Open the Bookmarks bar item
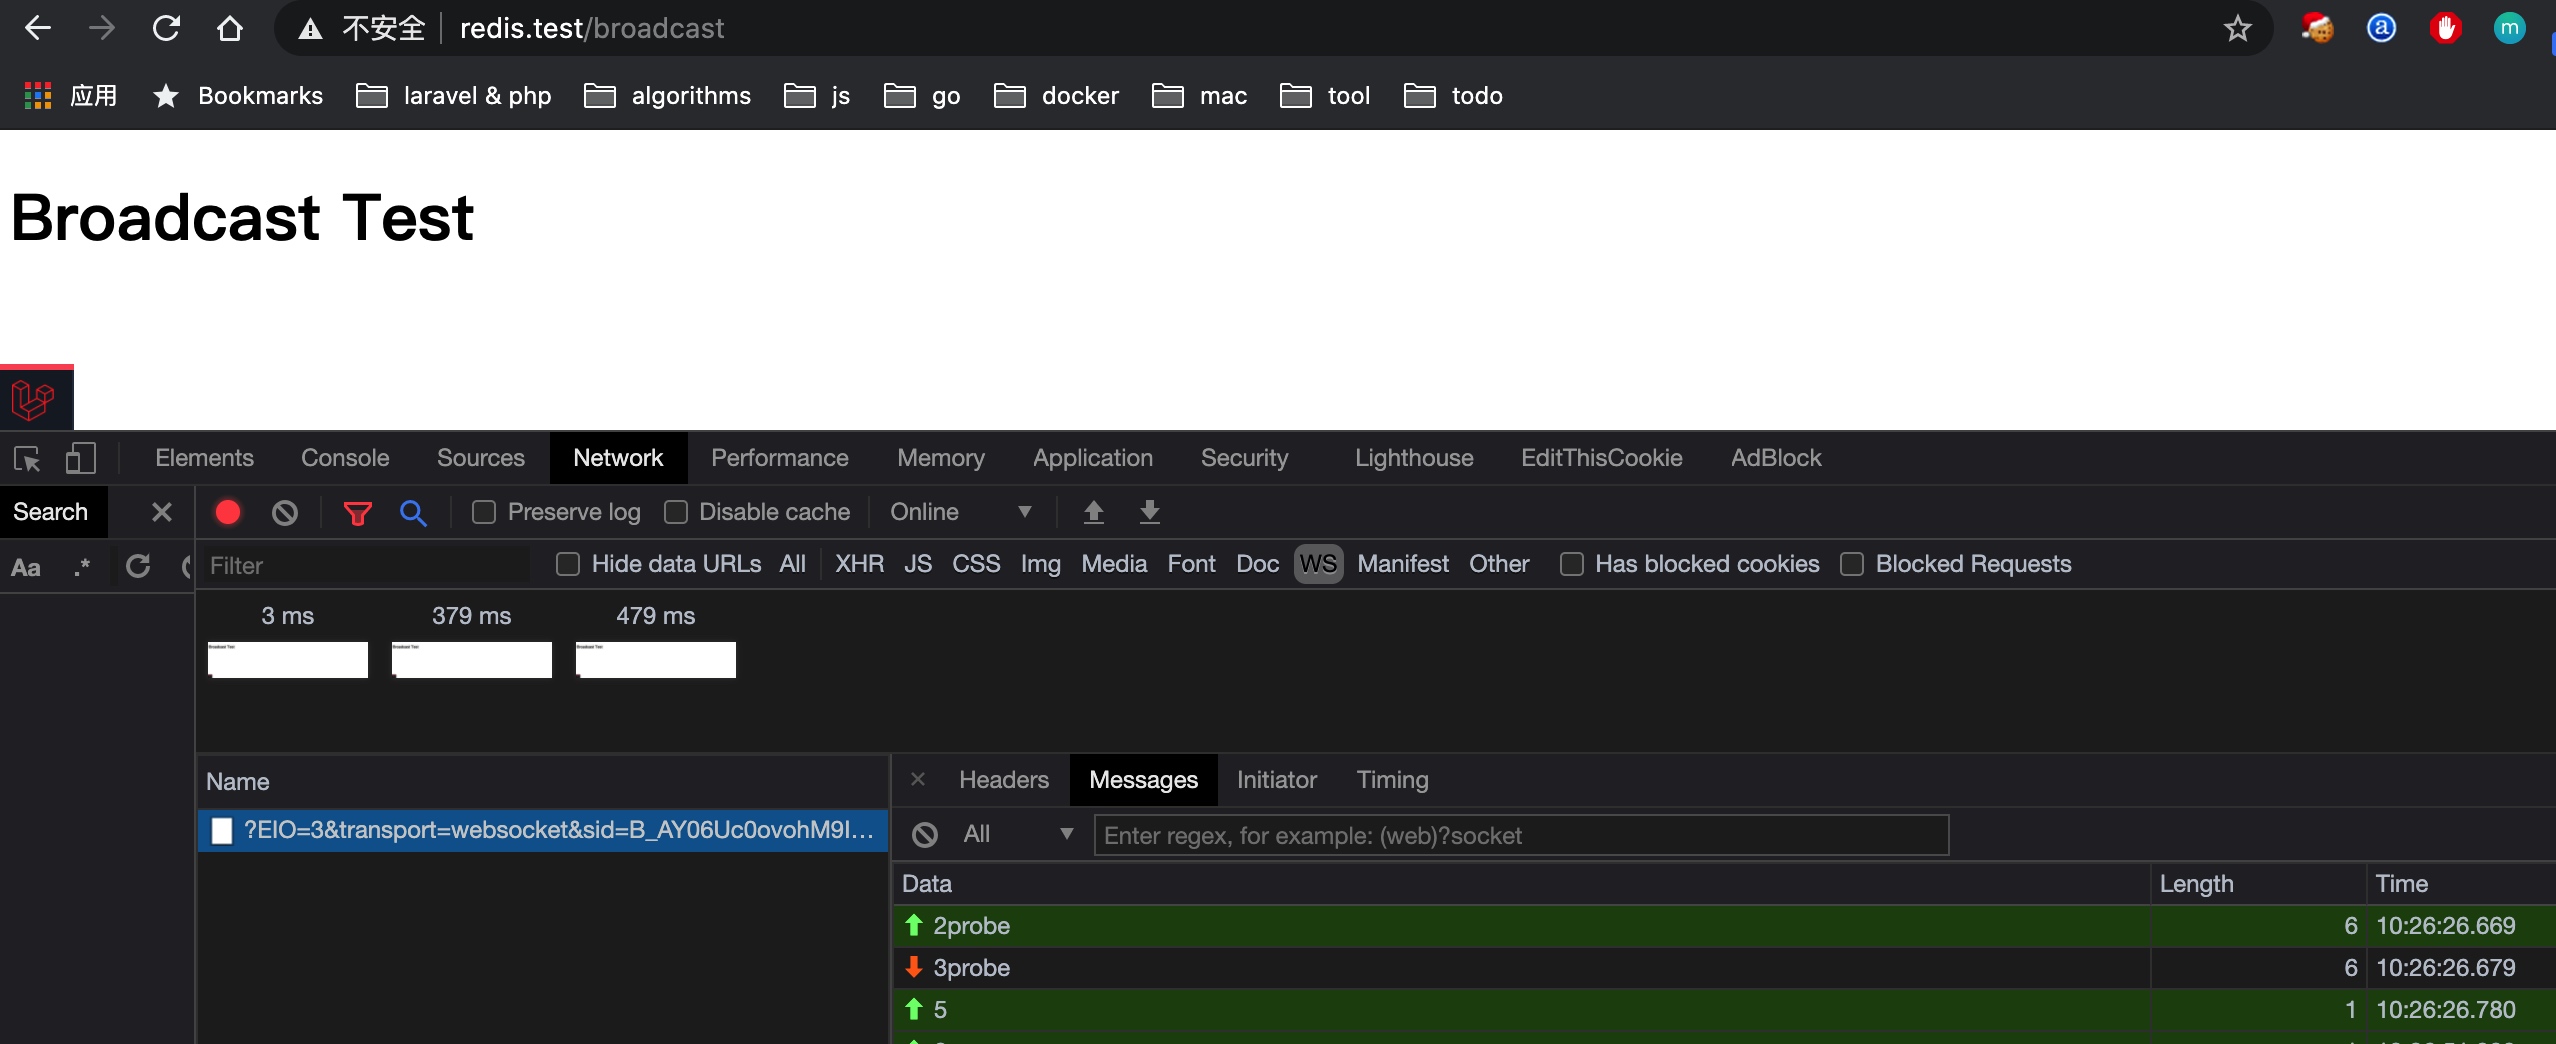 click(237, 95)
